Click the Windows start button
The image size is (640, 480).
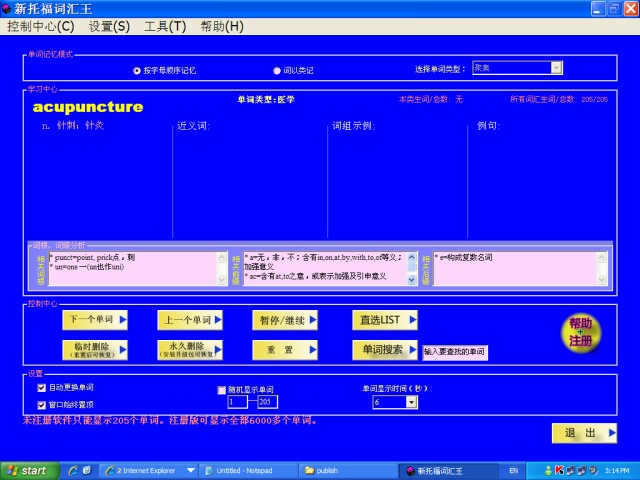(29, 471)
